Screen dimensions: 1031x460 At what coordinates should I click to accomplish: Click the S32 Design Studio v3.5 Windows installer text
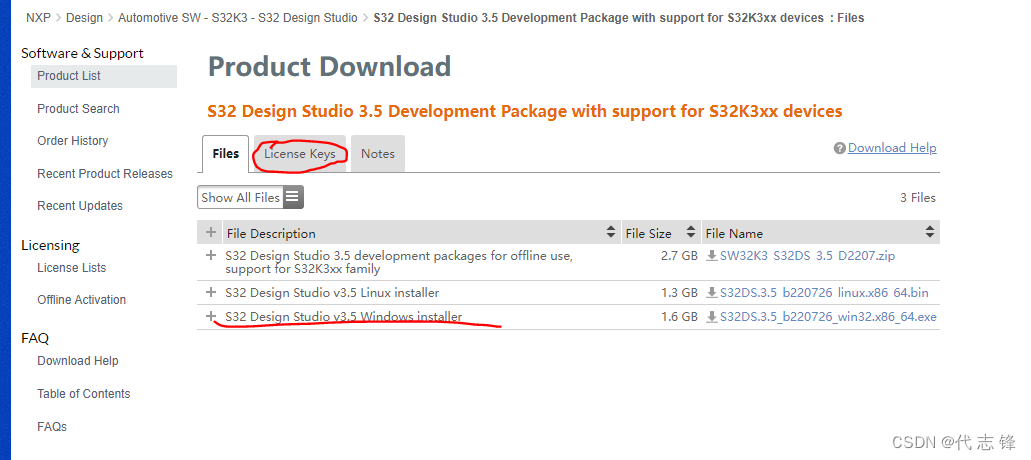tap(343, 317)
